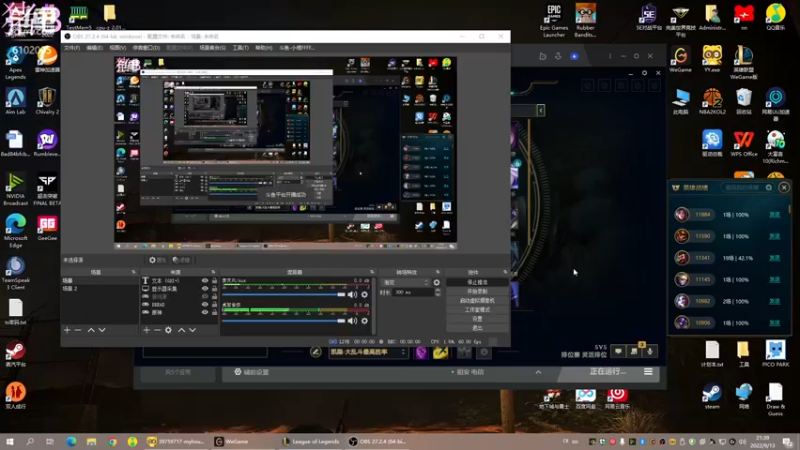Remove the selected scene with the minus button

pos(78,330)
